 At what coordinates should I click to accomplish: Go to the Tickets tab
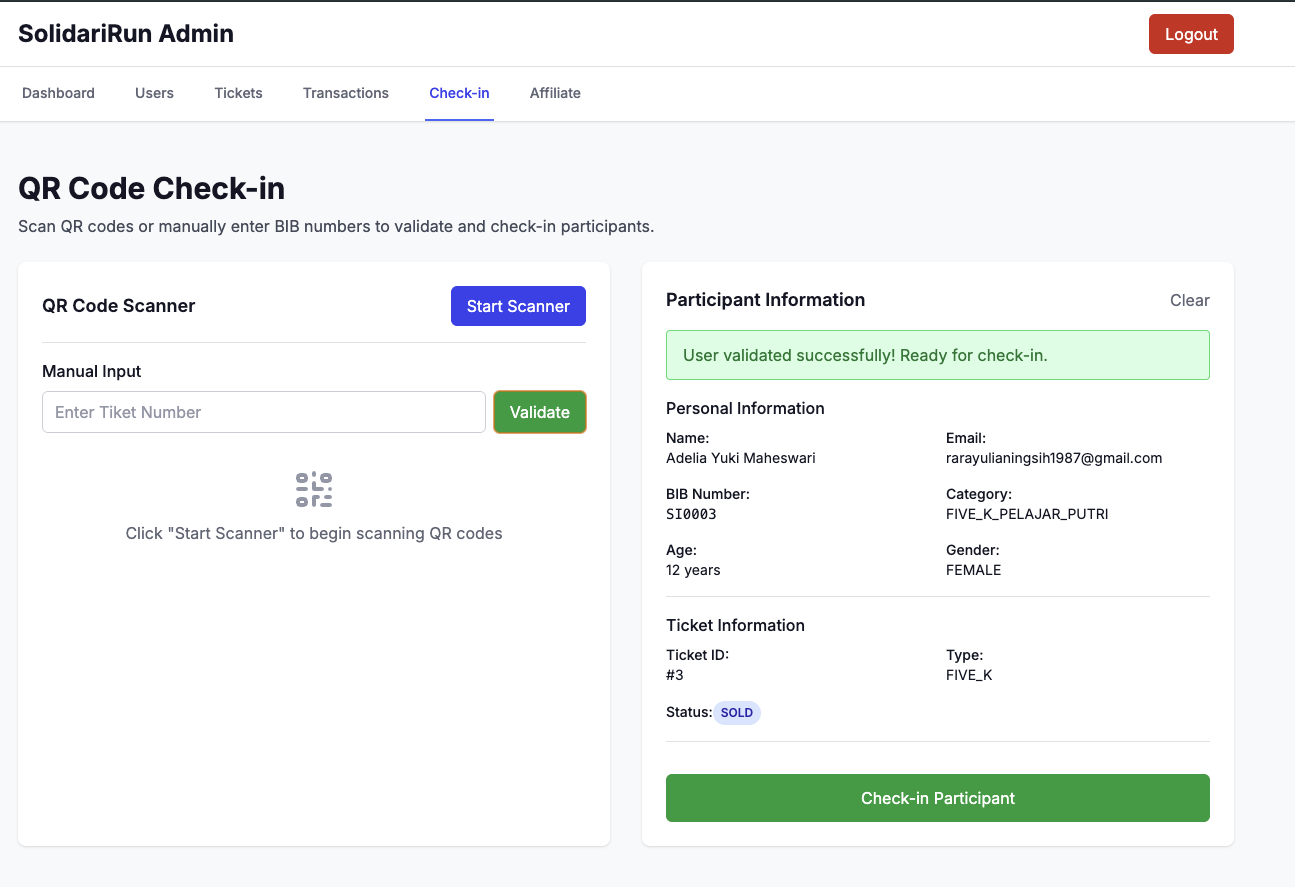238,93
